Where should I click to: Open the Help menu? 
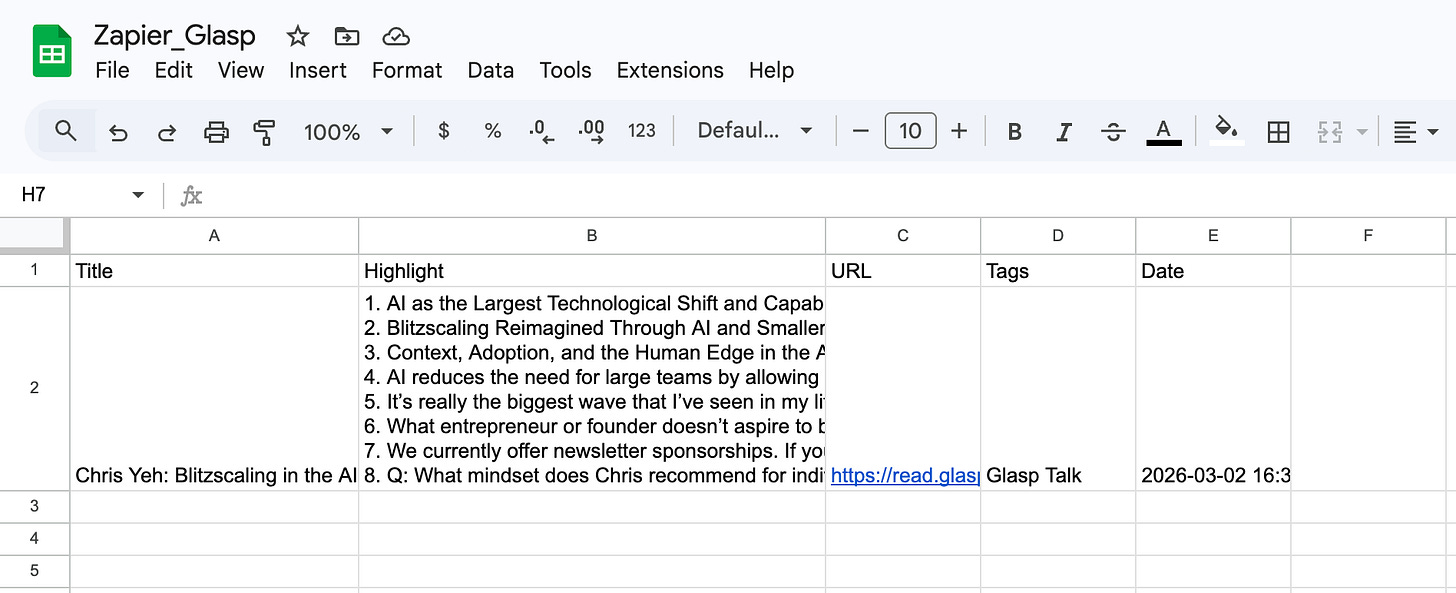[771, 71]
